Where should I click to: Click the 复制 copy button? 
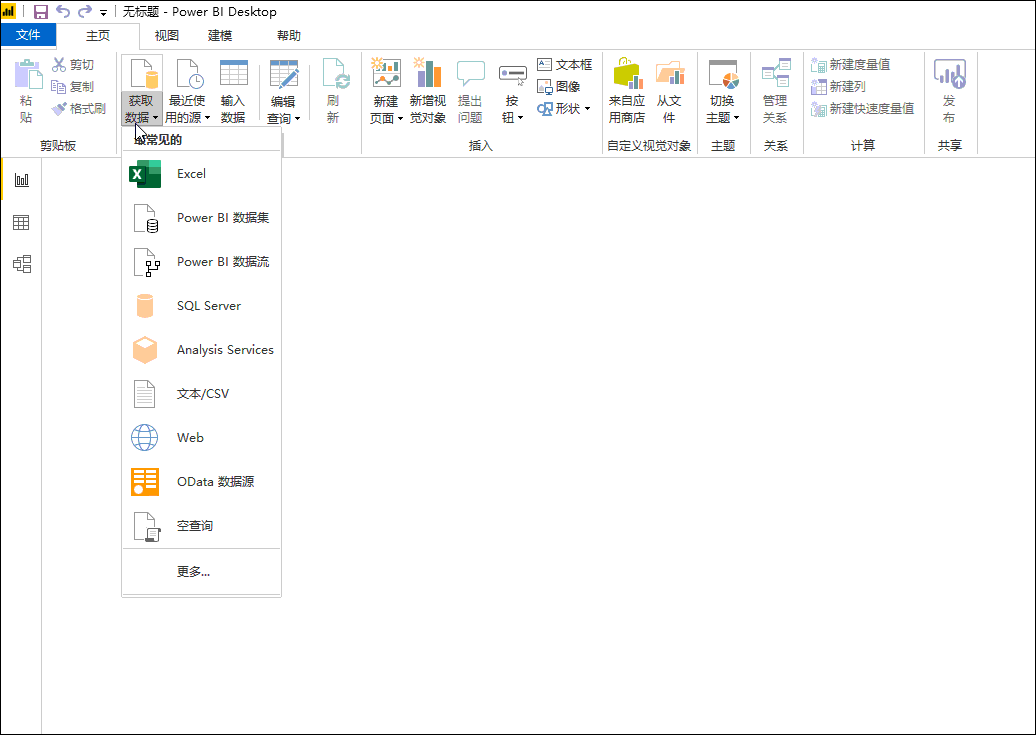[73, 87]
